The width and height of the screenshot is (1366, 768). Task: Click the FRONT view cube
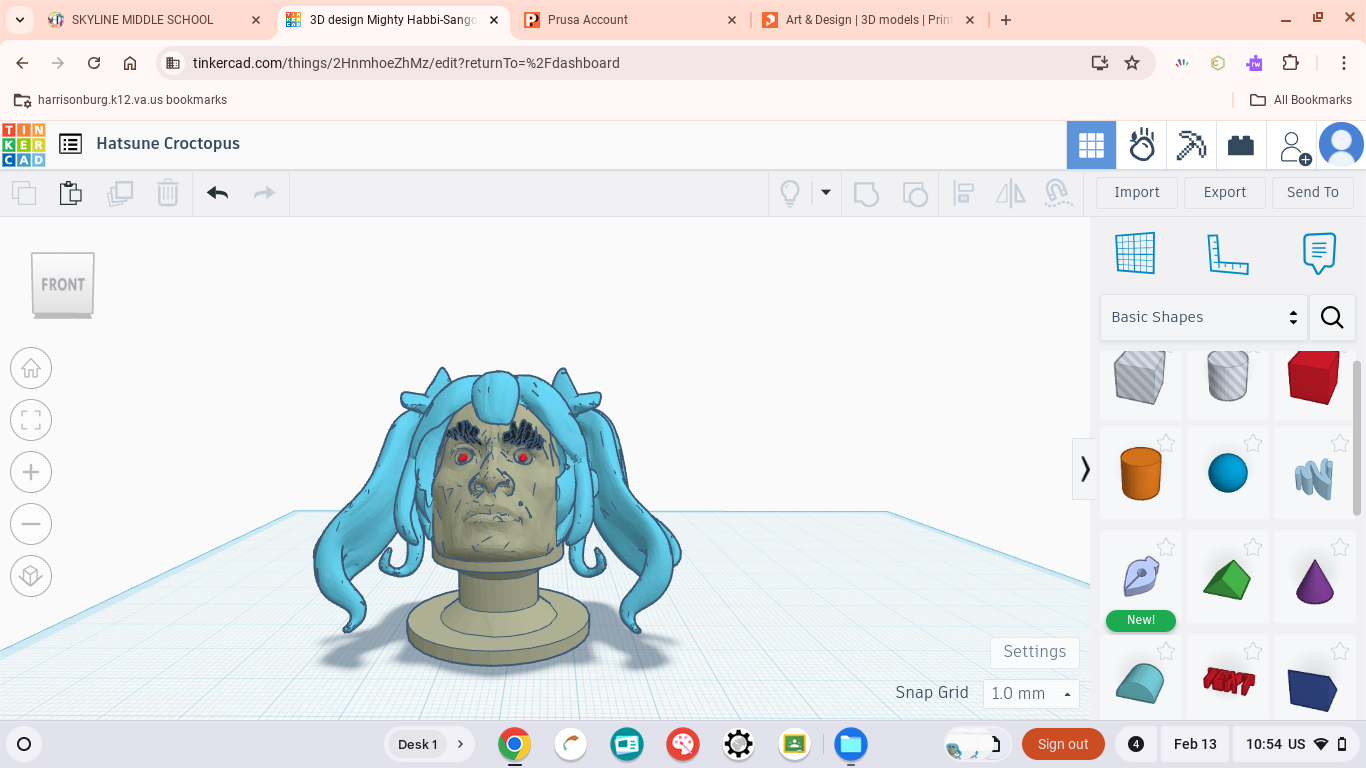[63, 285]
